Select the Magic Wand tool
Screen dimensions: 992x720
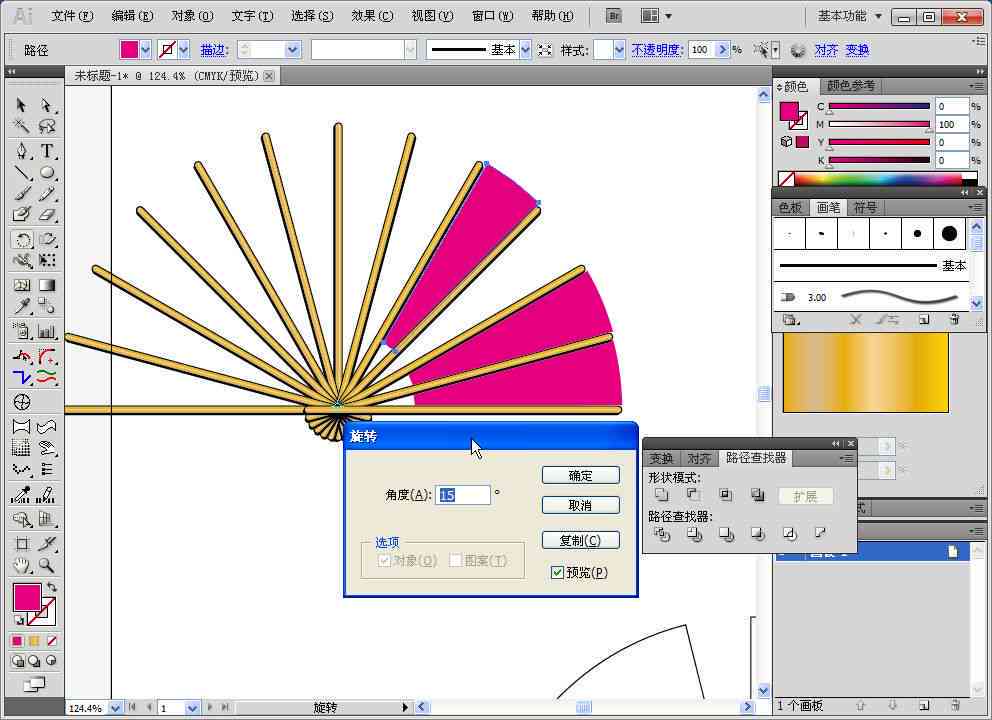(x=21, y=126)
